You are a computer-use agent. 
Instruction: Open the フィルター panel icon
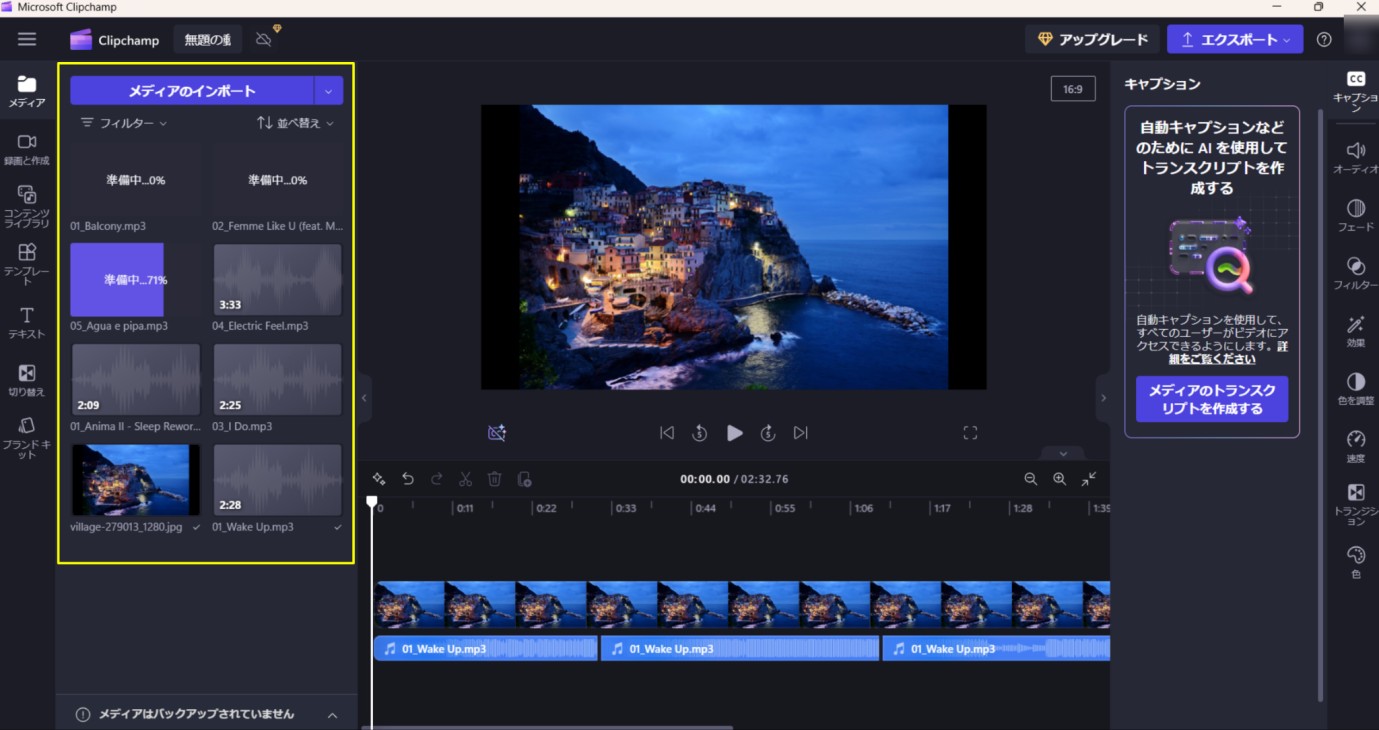pyautogui.click(x=1356, y=273)
